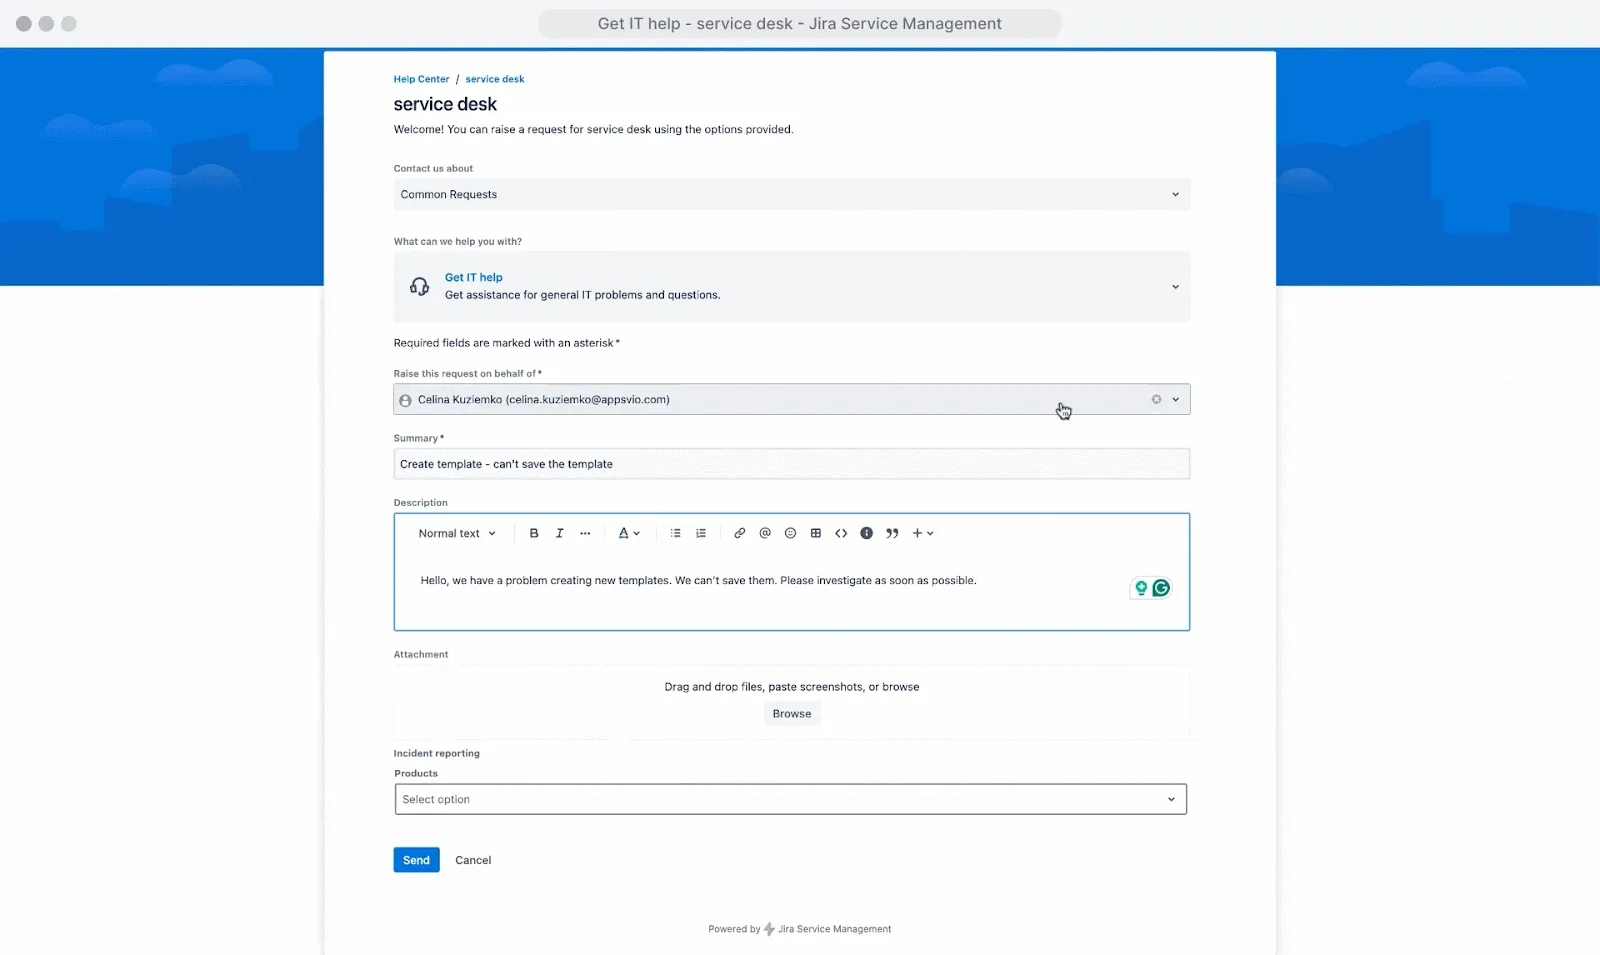The image size is (1600, 955).
Task: Insert a bullet list into the description
Action: point(676,533)
